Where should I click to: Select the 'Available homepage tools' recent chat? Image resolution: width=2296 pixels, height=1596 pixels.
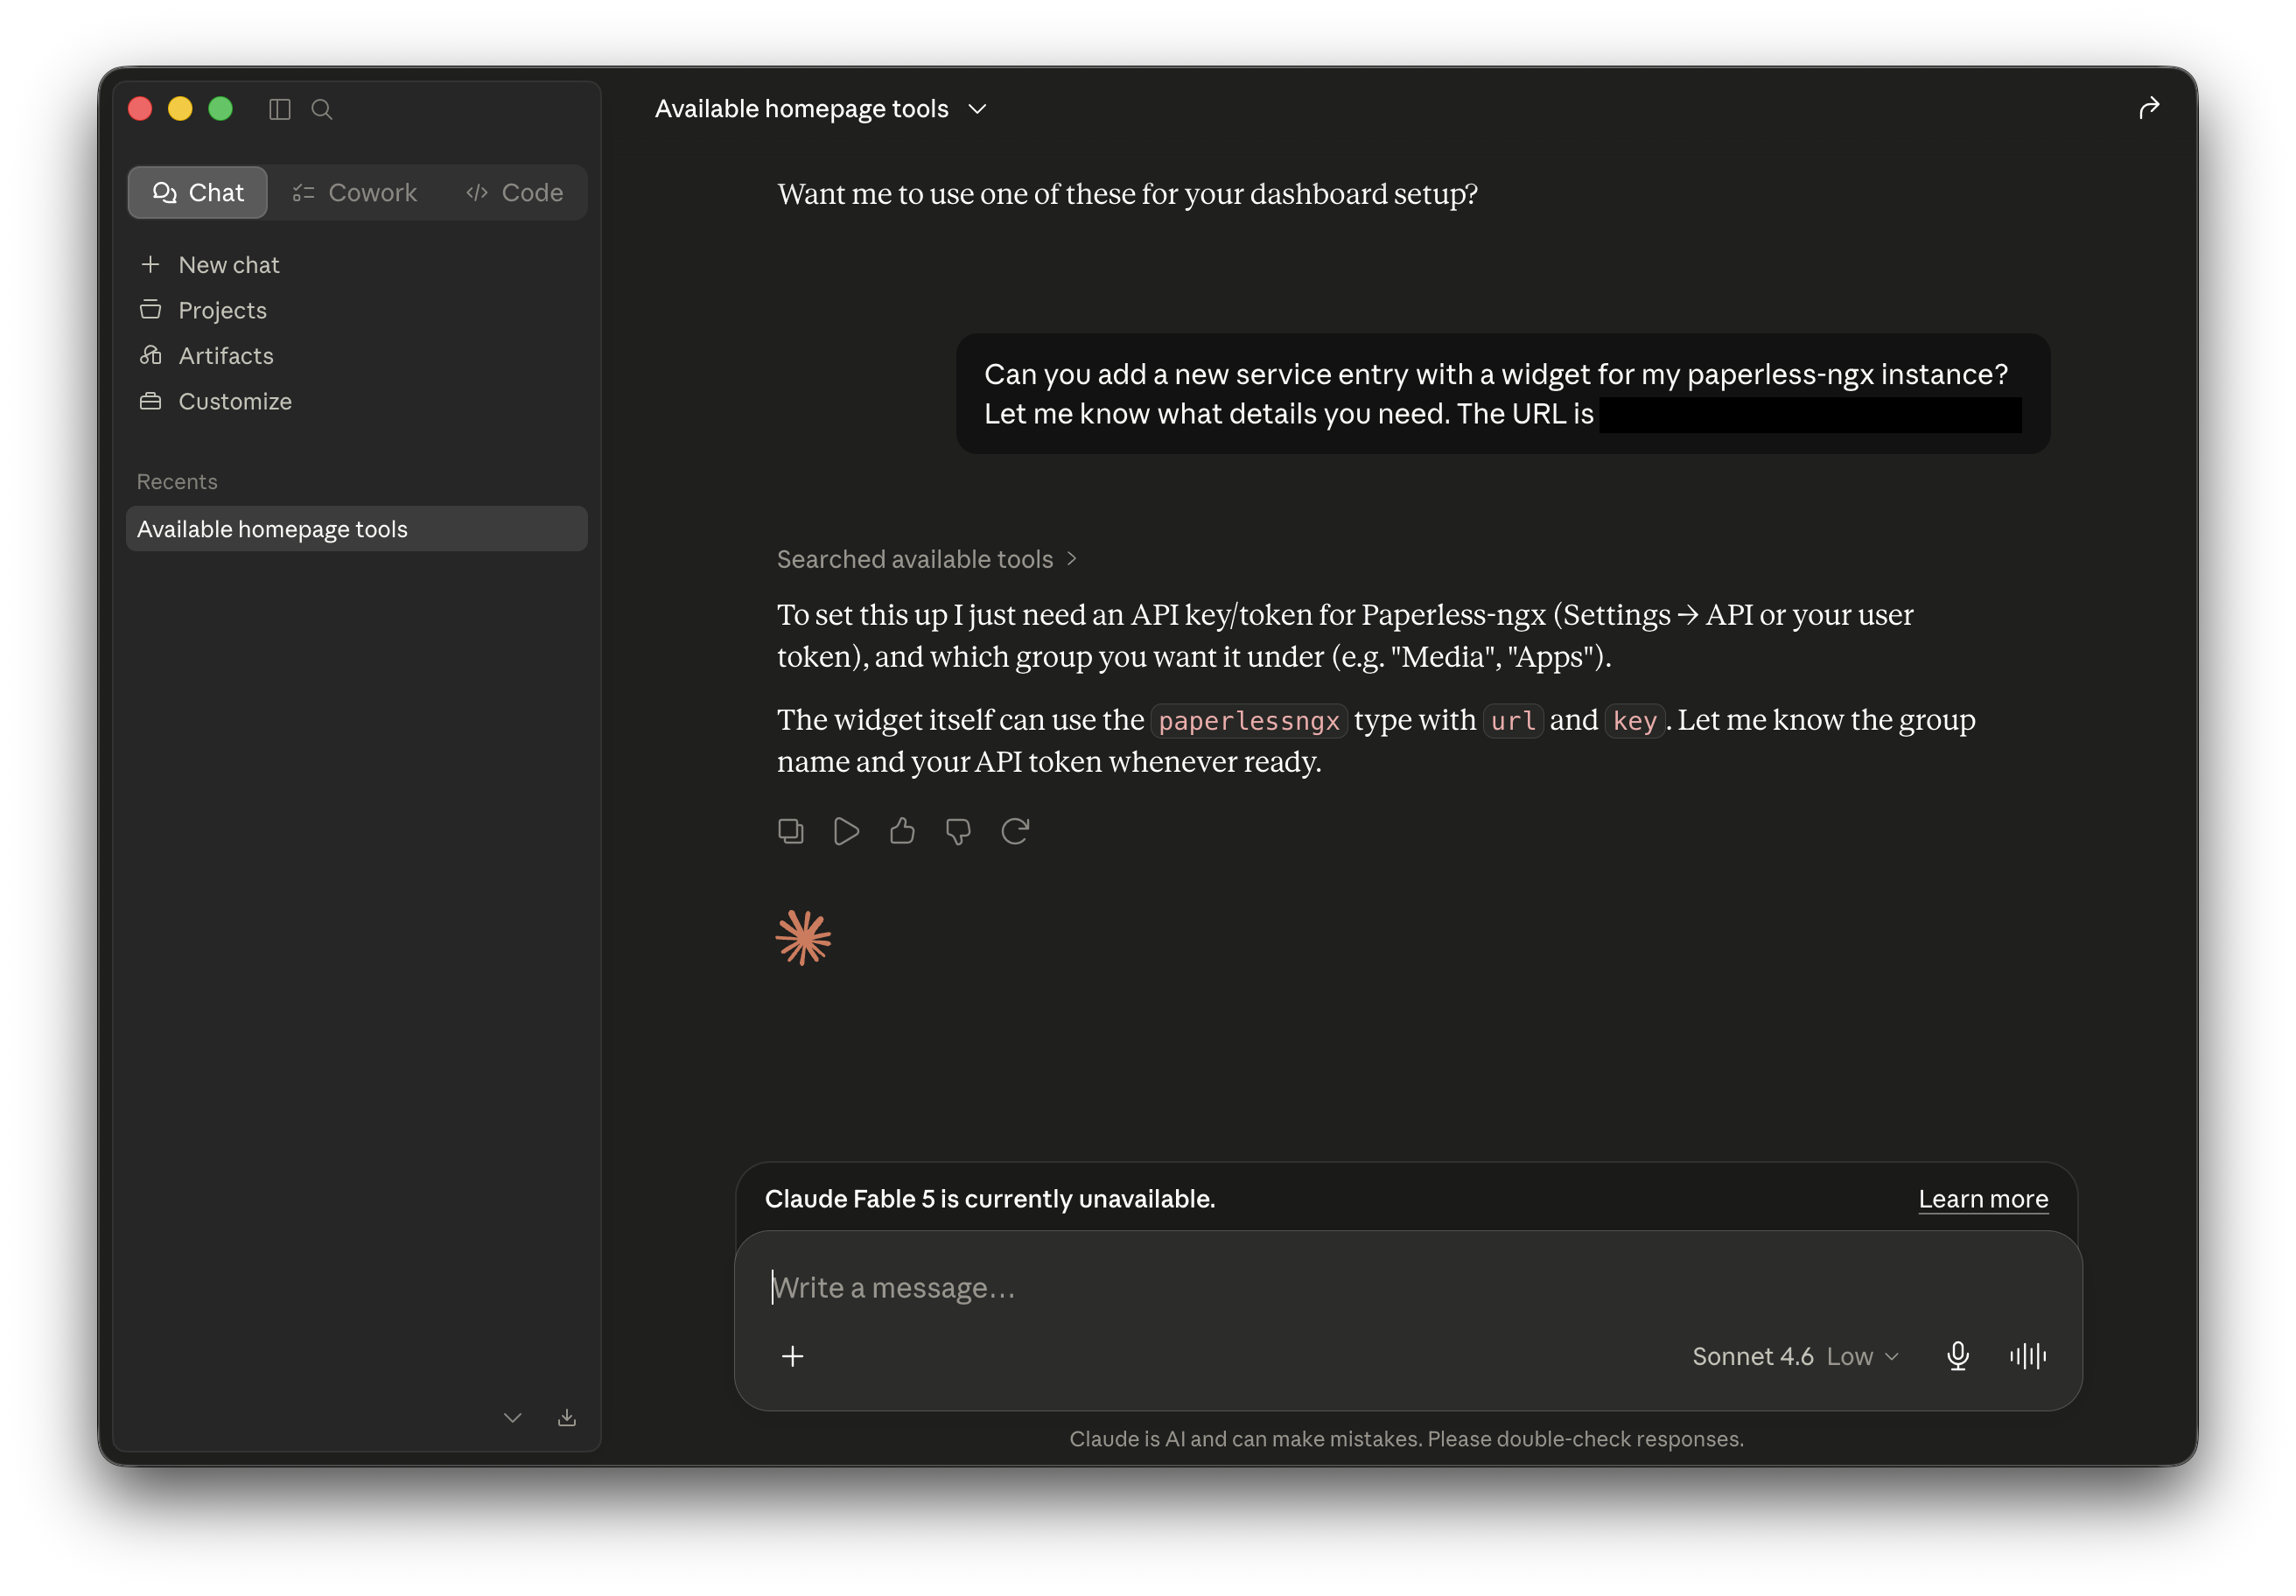point(357,529)
